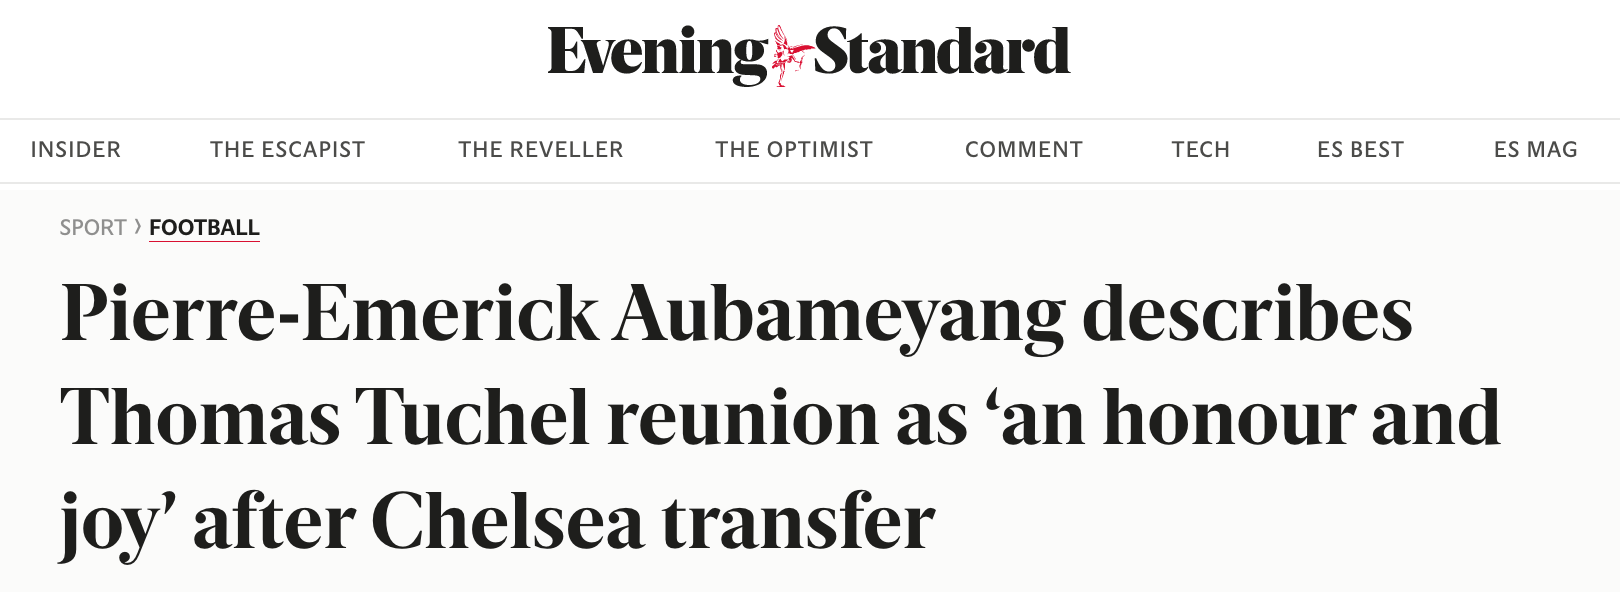Click the breadcrumb chevron after Sport

(138, 227)
